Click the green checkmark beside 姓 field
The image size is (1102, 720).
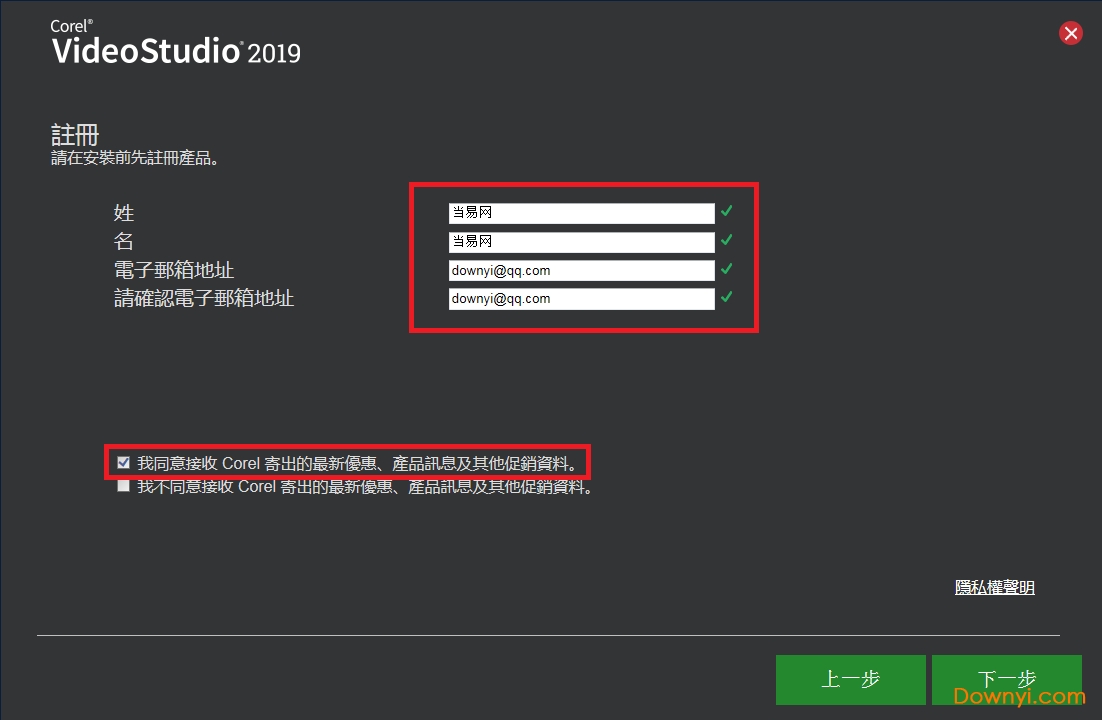(x=727, y=210)
